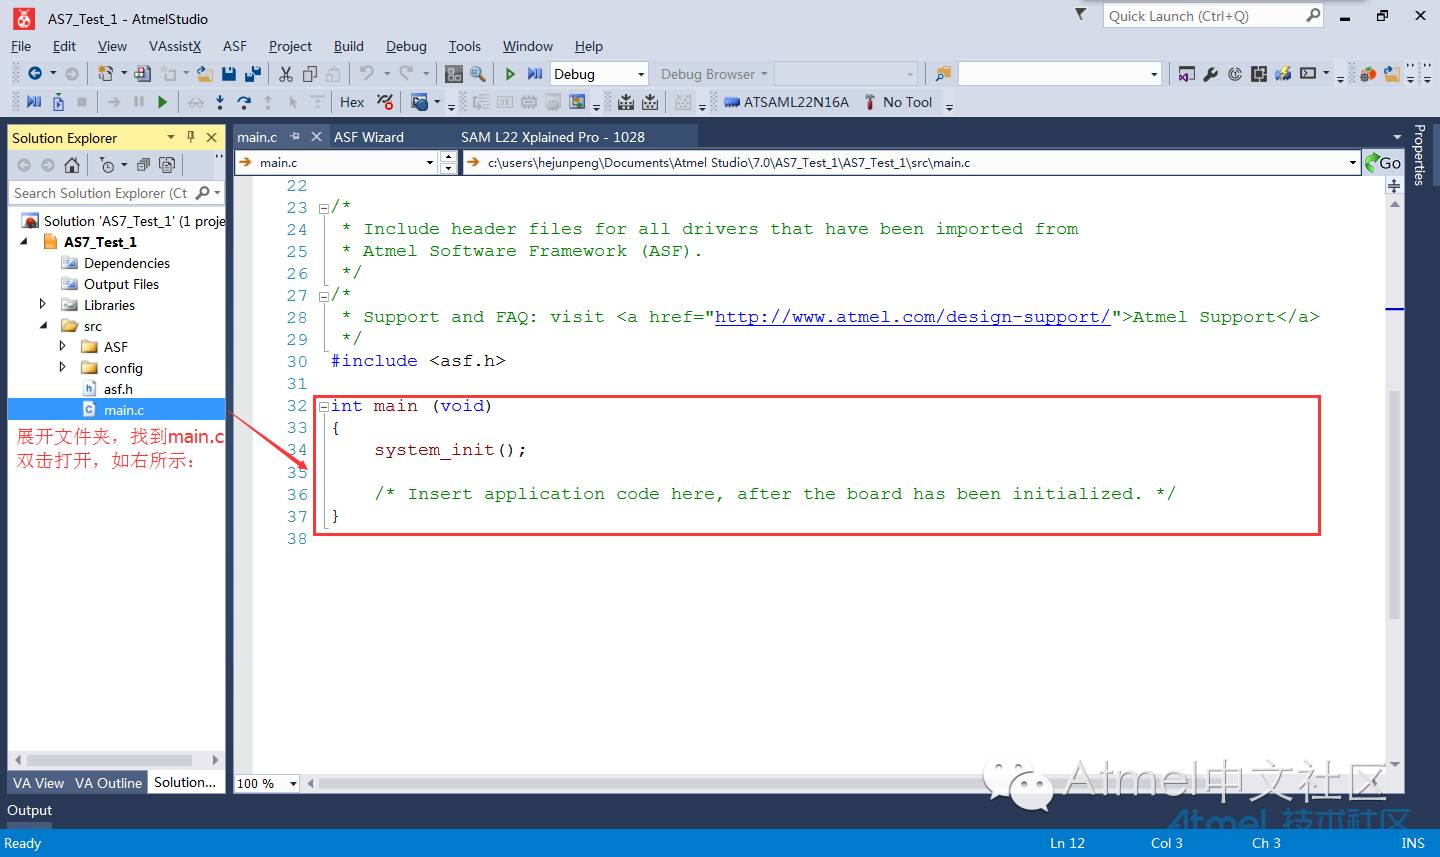The width and height of the screenshot is (1440, 857).
Task: Open Find in Files folder icon
Action: 943,73
